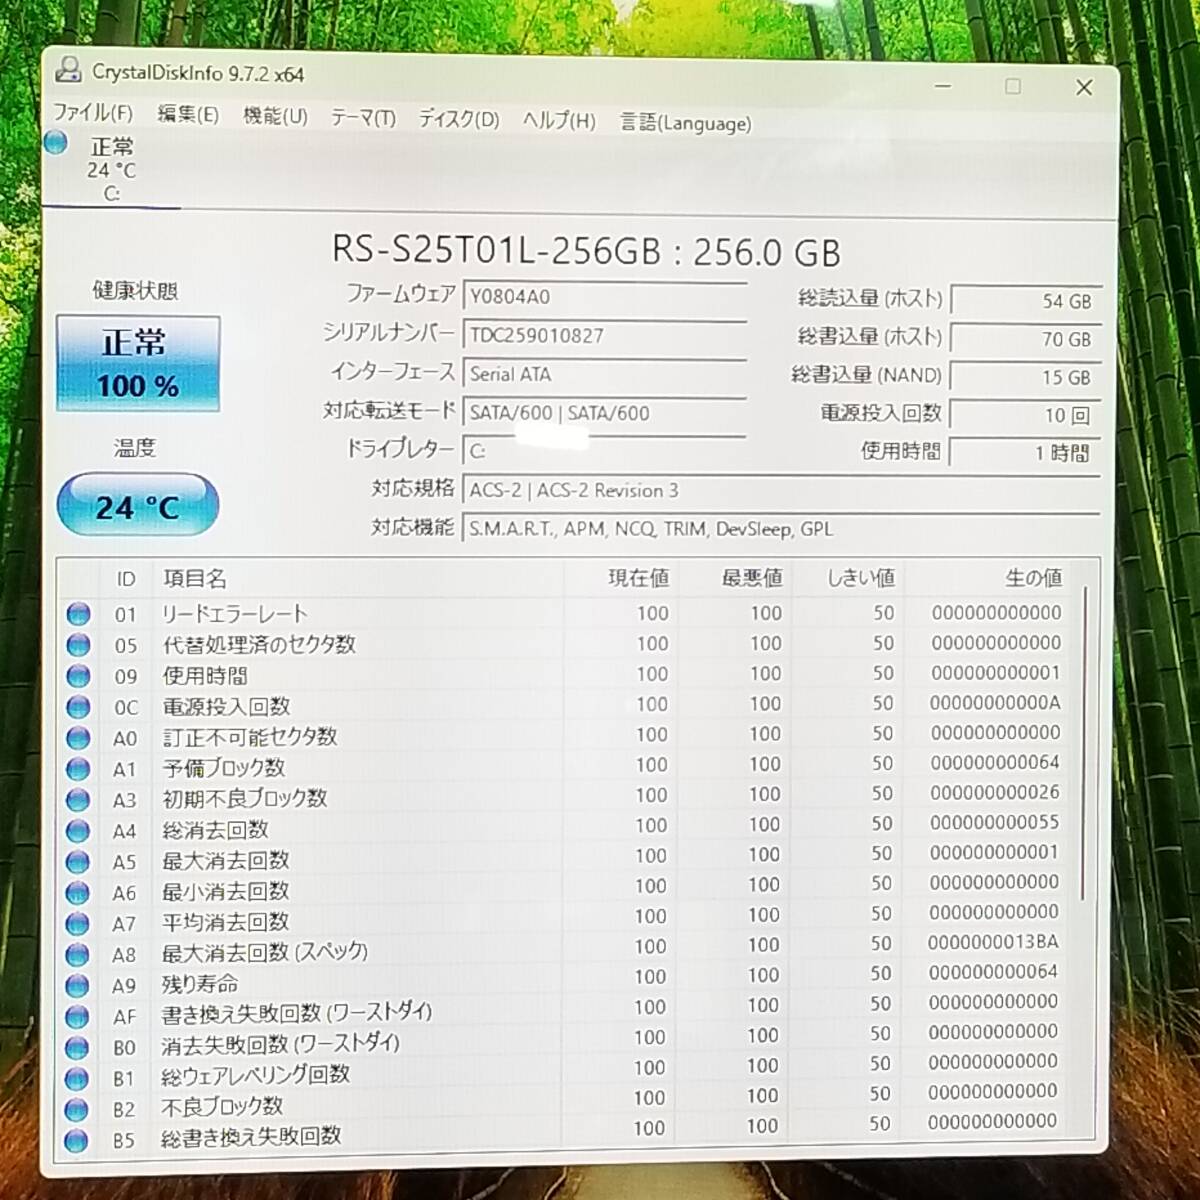Click the disk title RS-S25T01L-256GB : 256.0 GB

tap(586, 250)
